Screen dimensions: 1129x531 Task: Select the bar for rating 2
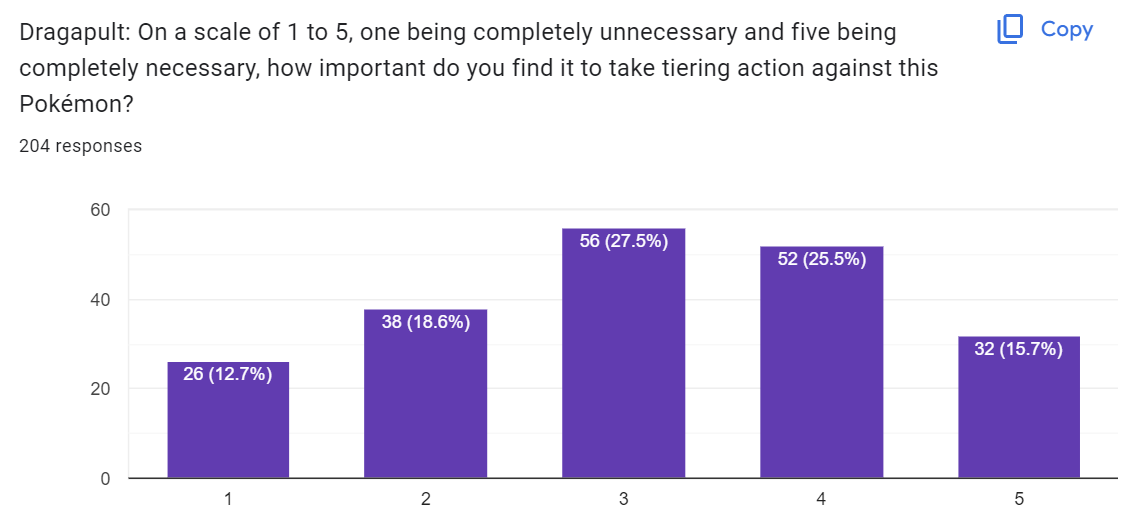(x=426, y=393)
